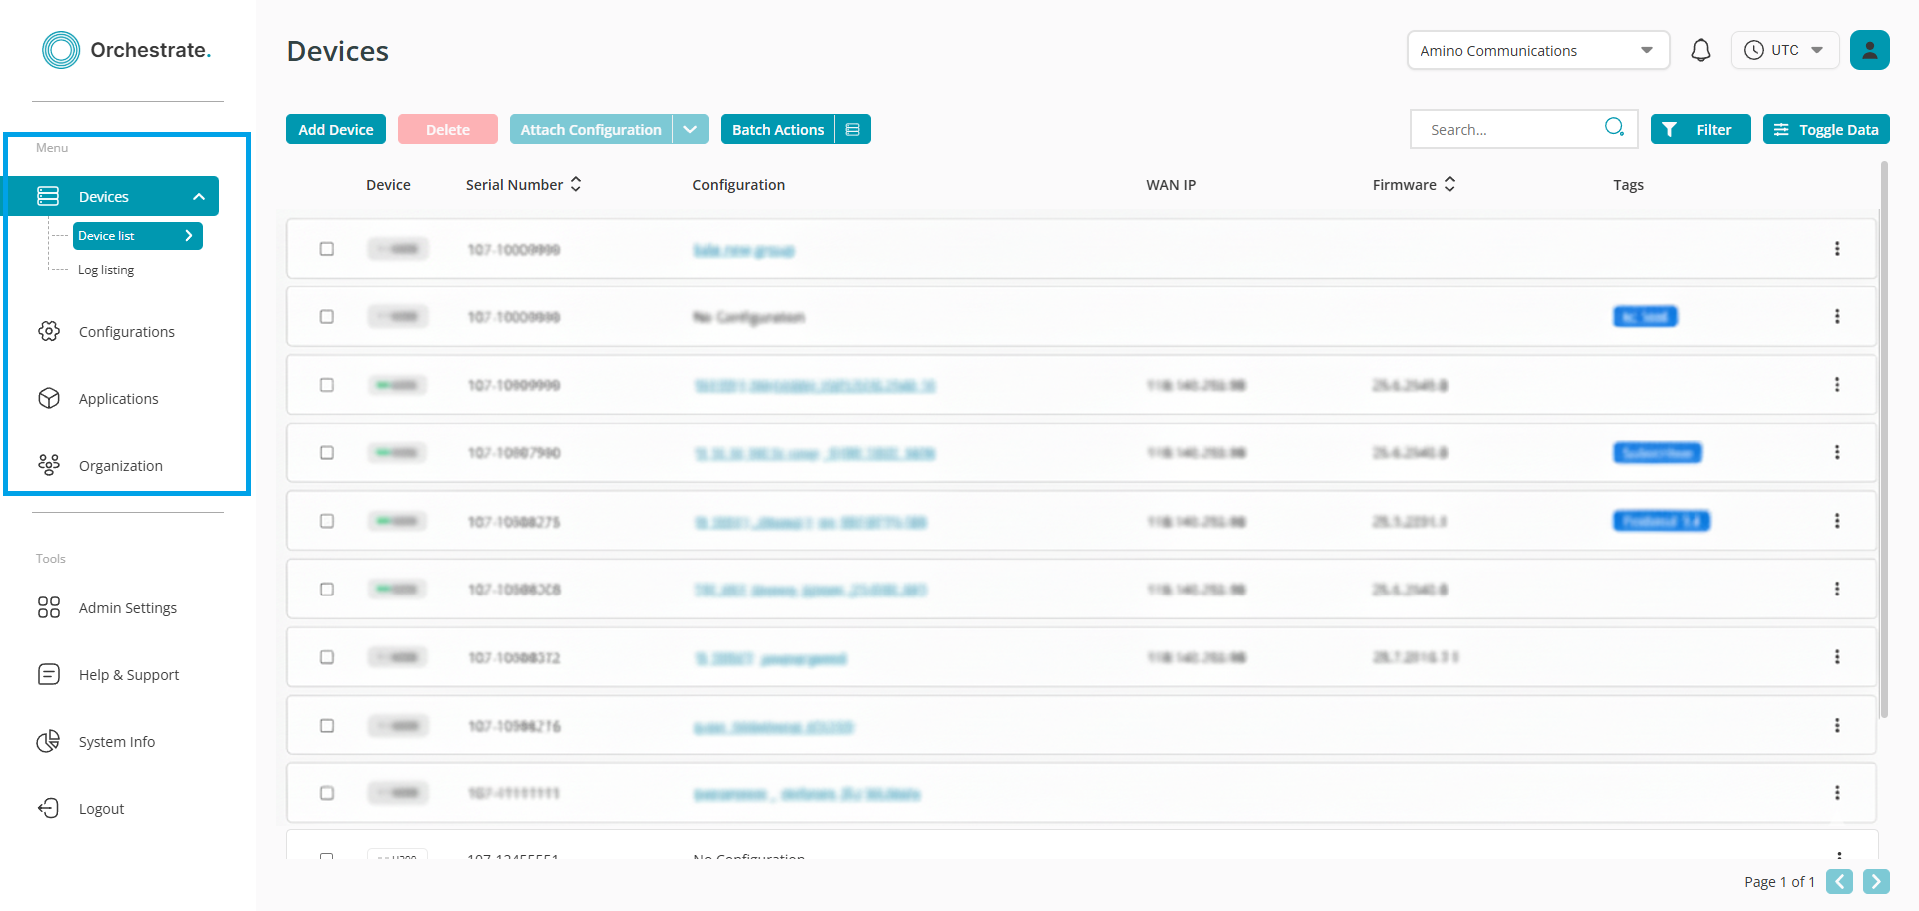Sort by Serial Number arrows
This screenshot has height=911, width=1919.
(x=576, y=185)
